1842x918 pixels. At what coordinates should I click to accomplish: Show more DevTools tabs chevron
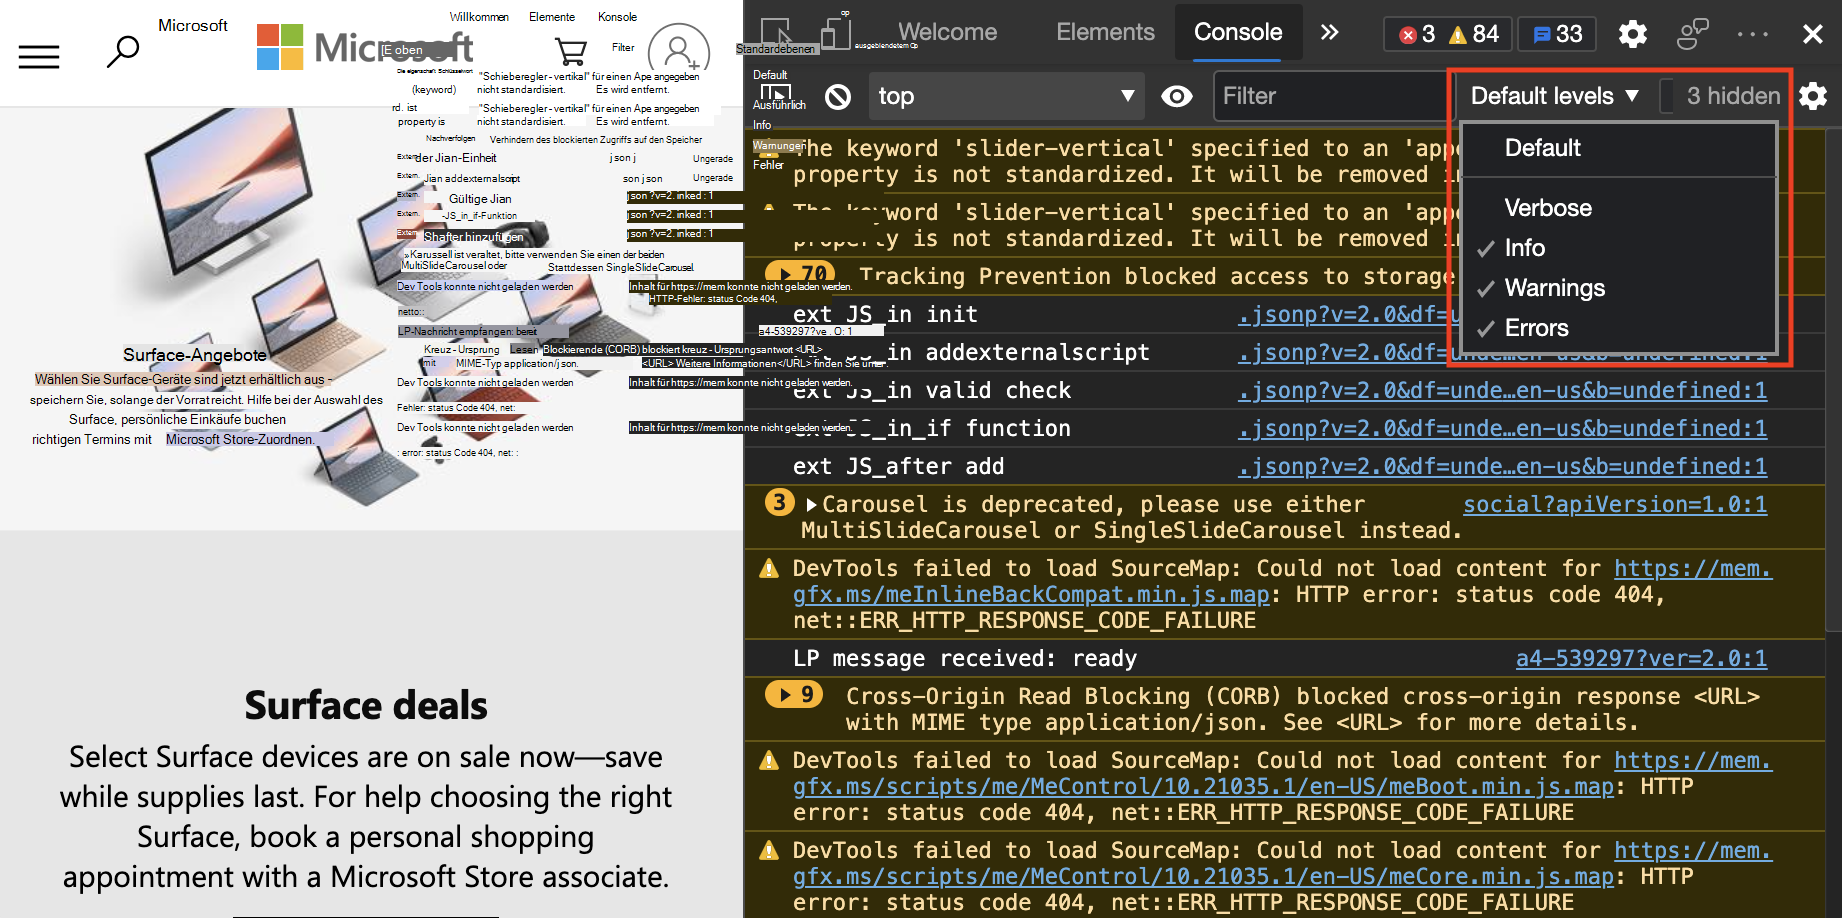(x=1329, y=32)
